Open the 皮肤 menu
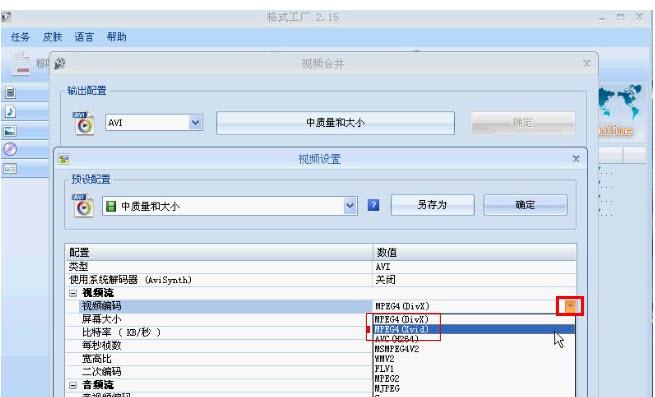Screen dimensions: 655x397 point(52,37)
